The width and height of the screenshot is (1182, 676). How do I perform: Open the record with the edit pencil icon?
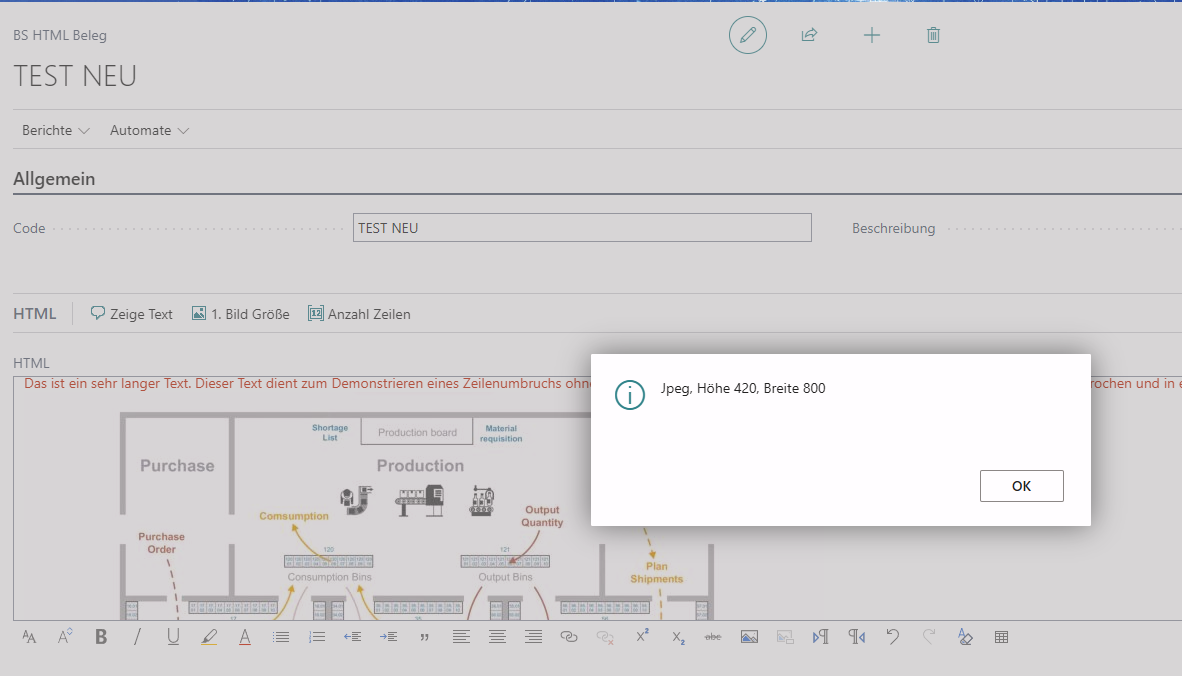click(x=747, y=34)
